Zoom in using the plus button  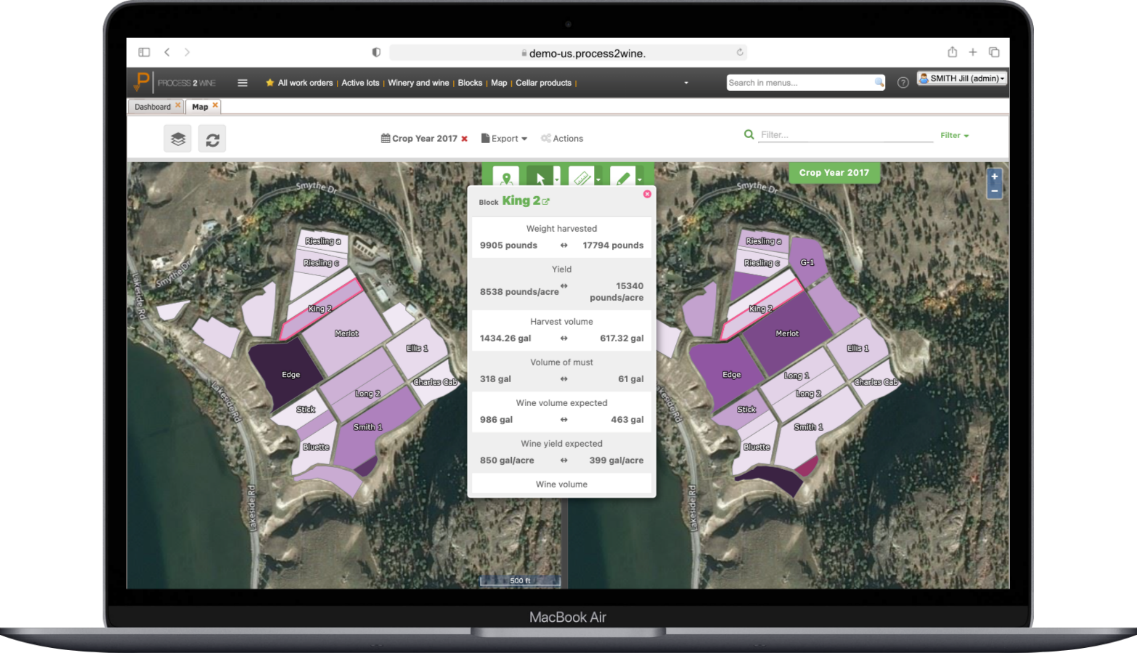993,175
